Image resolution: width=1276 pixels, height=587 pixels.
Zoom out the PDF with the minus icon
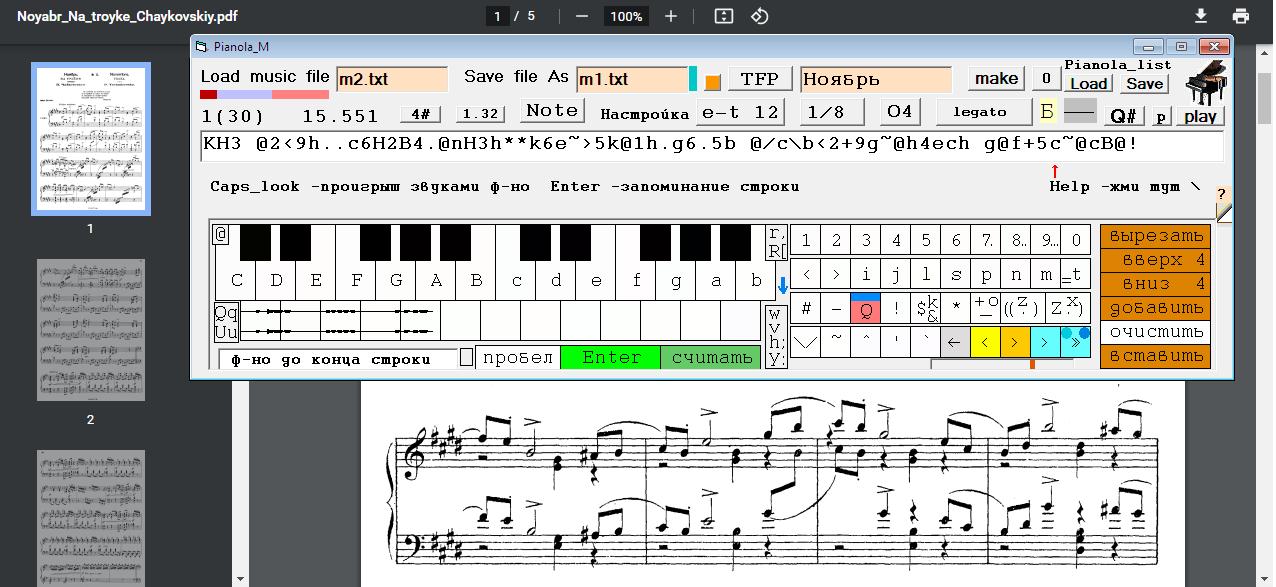coord(582,16)
